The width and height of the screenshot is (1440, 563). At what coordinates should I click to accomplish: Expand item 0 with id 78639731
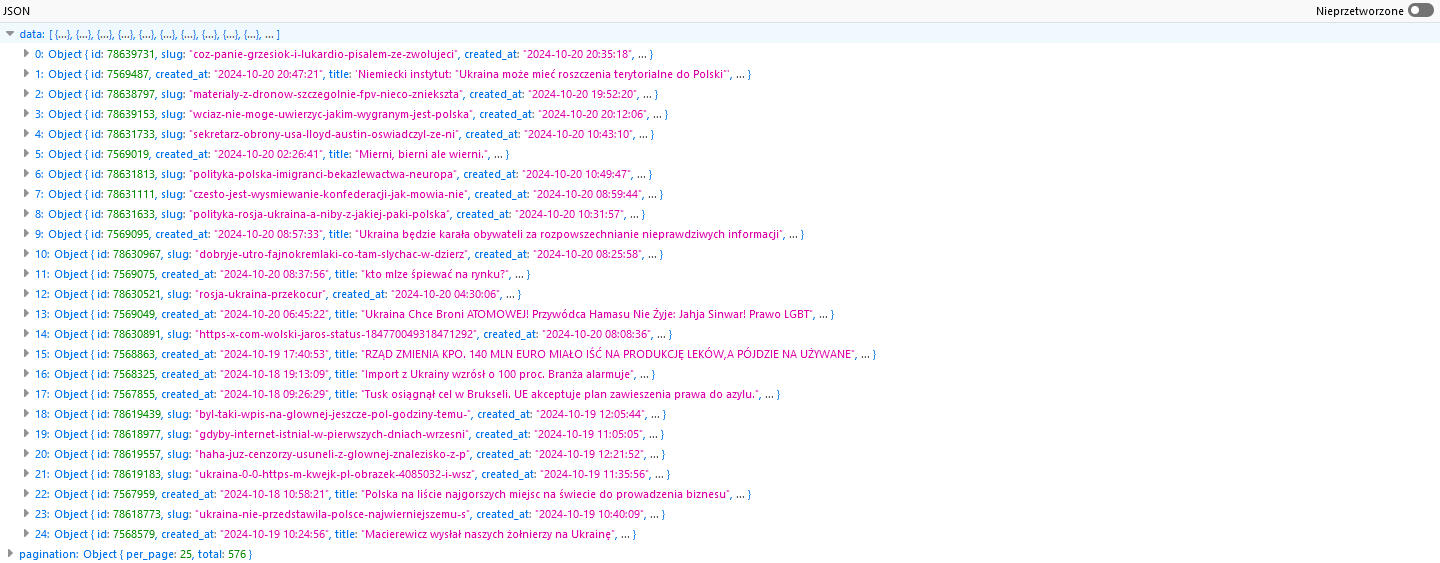pyautogui.click(x=27, y=54)
